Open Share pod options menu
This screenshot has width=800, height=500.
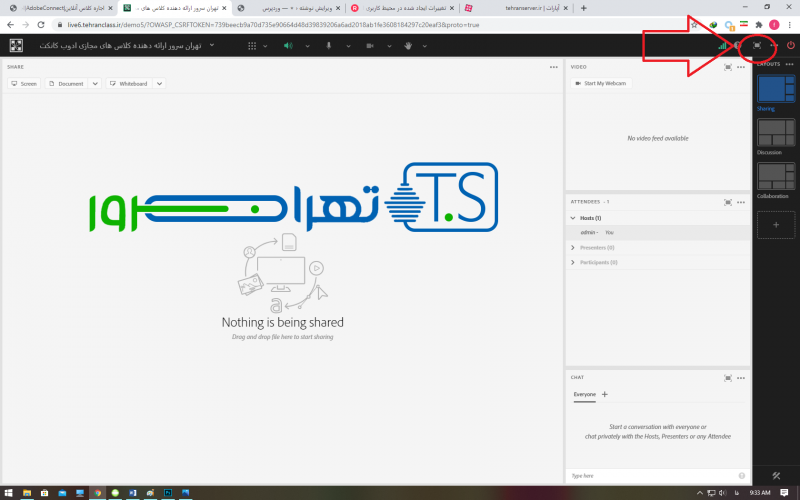pos(553,67)
